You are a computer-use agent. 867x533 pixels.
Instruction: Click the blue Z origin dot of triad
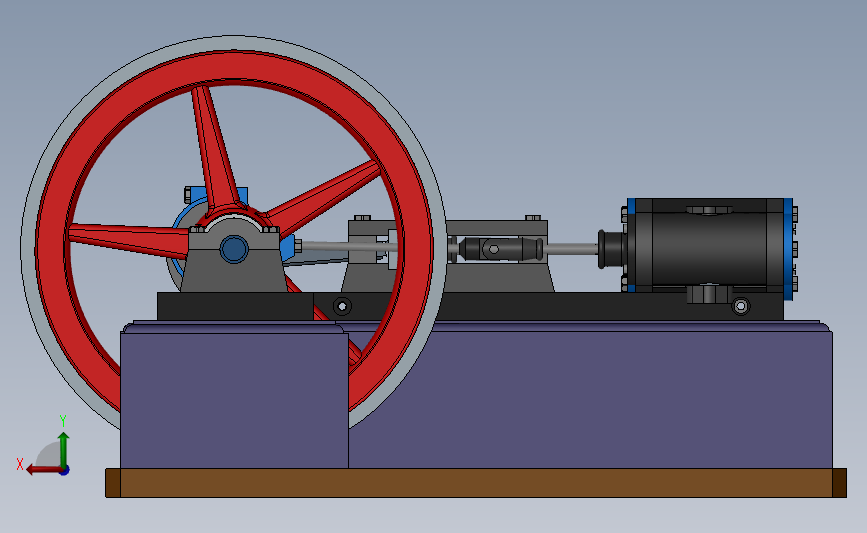(64, 470)
